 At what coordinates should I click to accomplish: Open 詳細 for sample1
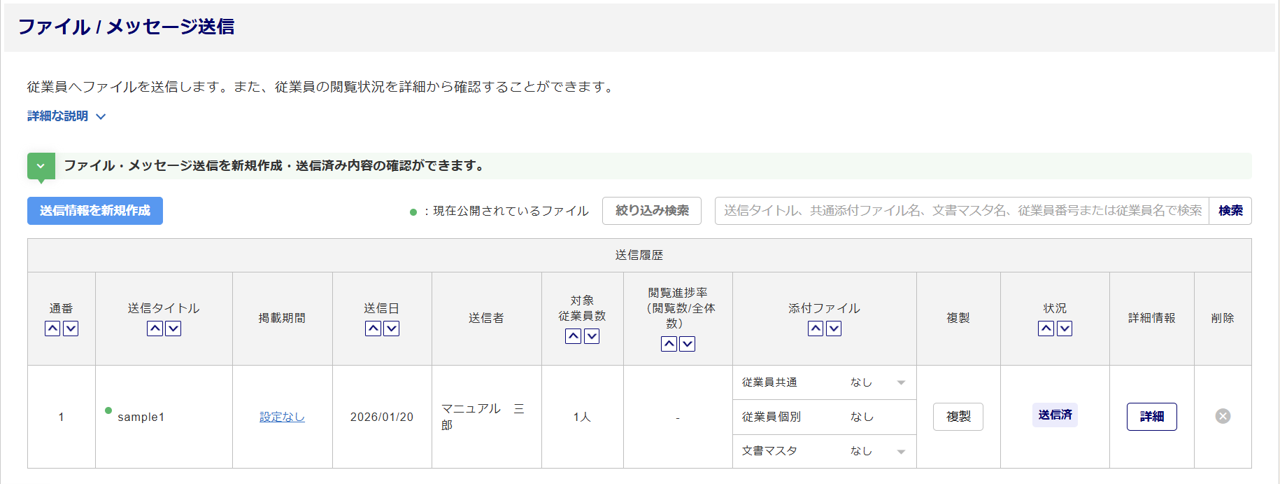pyautogui.click(x=1151, y=417)
